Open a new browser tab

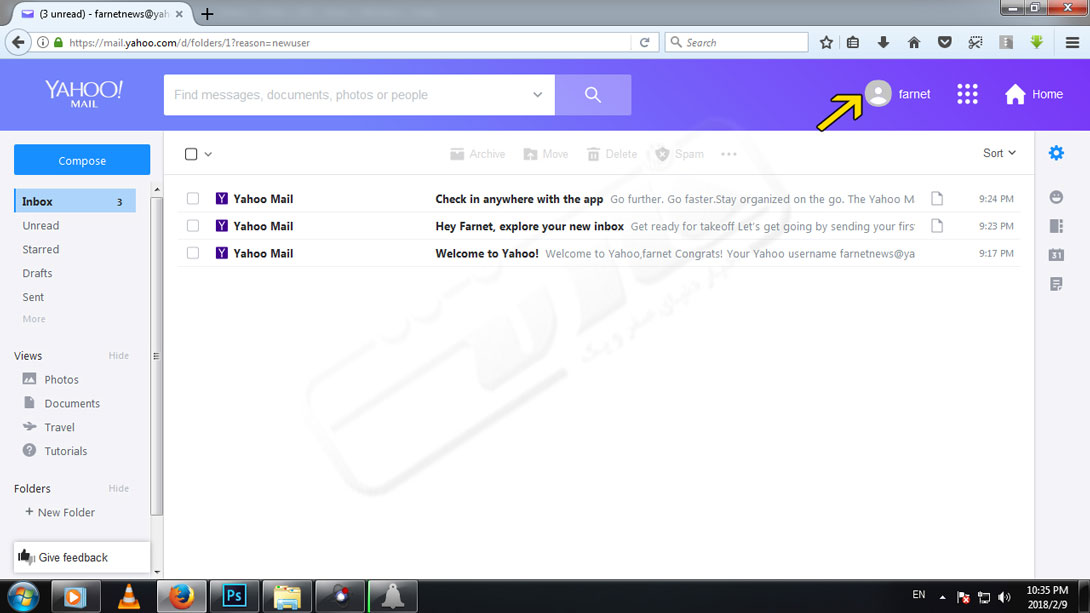tap(206, 14)
